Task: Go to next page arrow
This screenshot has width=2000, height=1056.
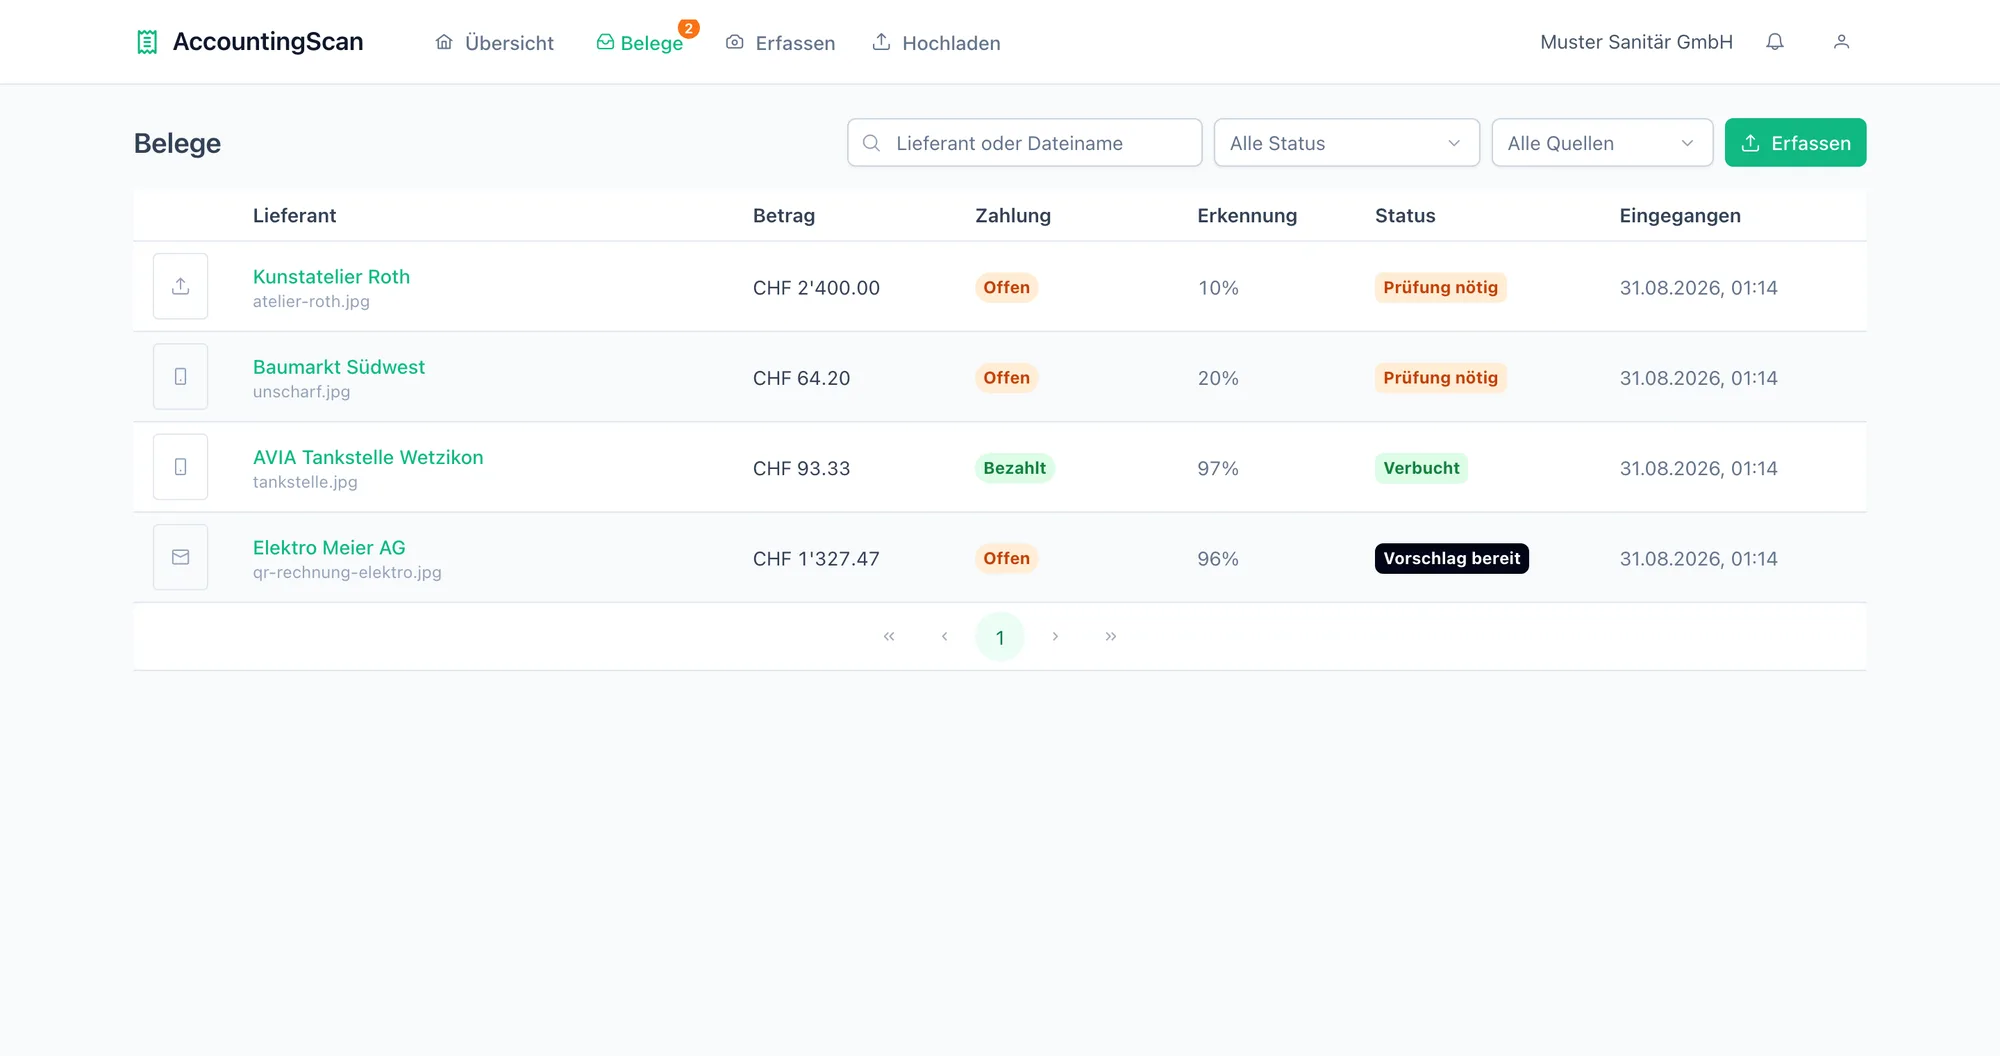Action: [x=1055, y=637]
